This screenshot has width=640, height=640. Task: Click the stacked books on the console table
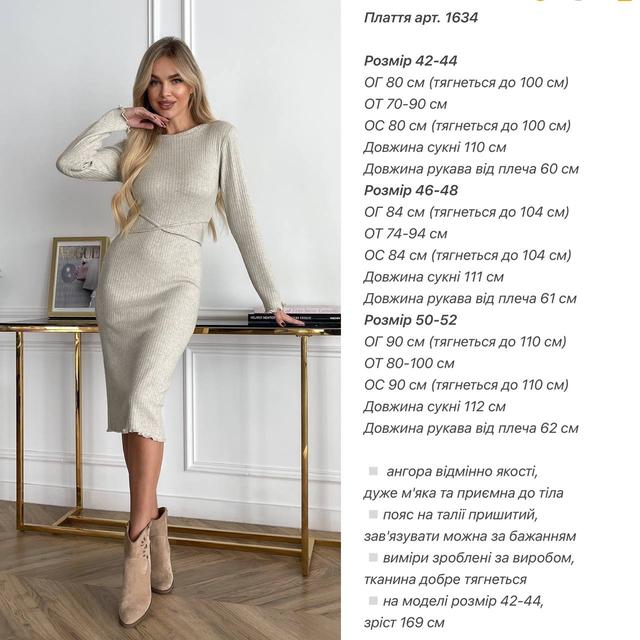tap(294, 316)
